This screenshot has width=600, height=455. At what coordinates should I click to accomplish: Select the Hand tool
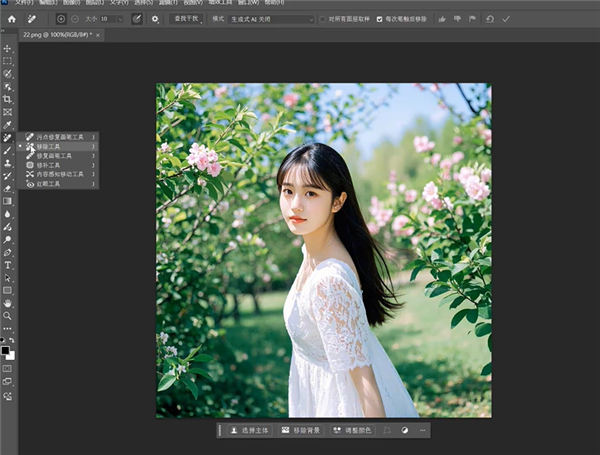click(x=7, y=303)
